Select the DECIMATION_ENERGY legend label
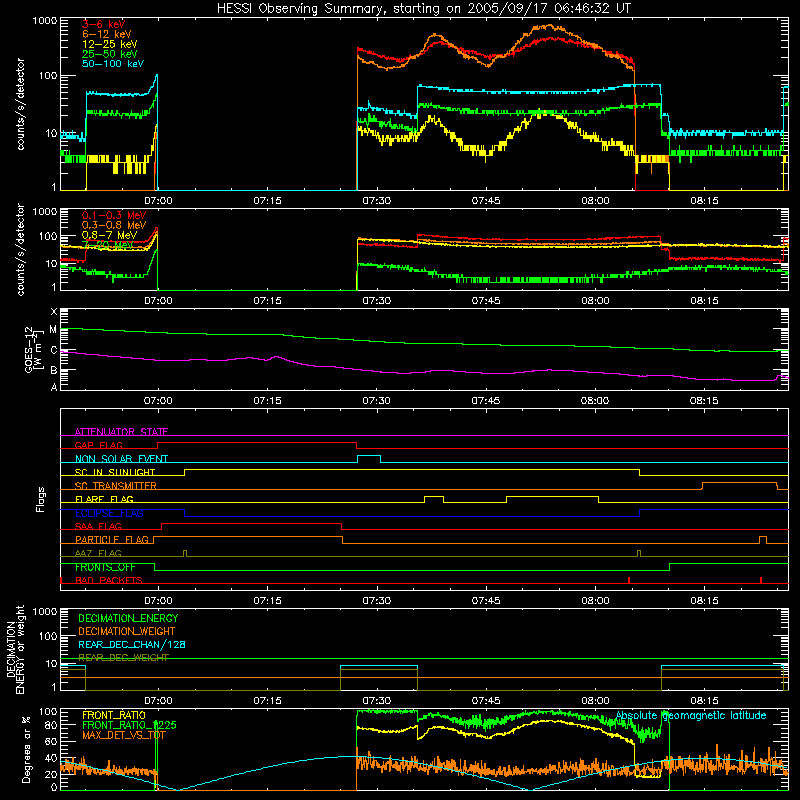 click(128, 618)
